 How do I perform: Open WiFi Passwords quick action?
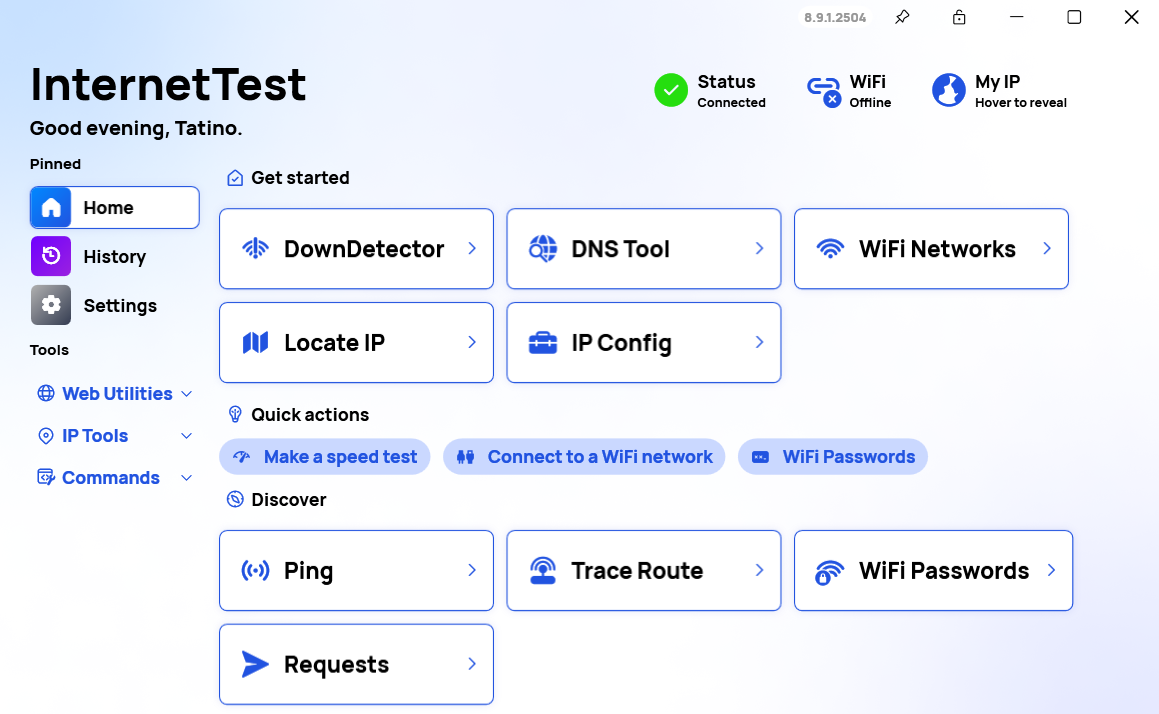point(833,457)
